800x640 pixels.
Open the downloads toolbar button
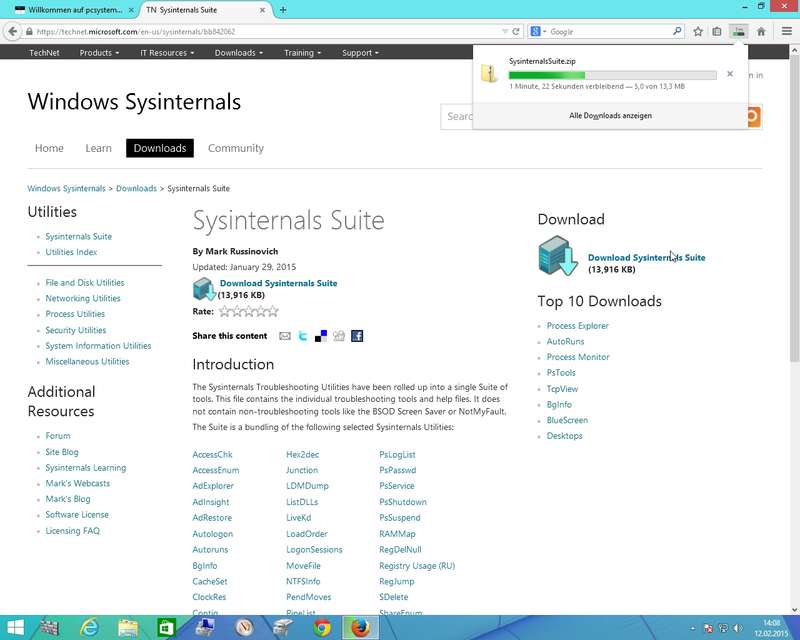click(738, 32)
